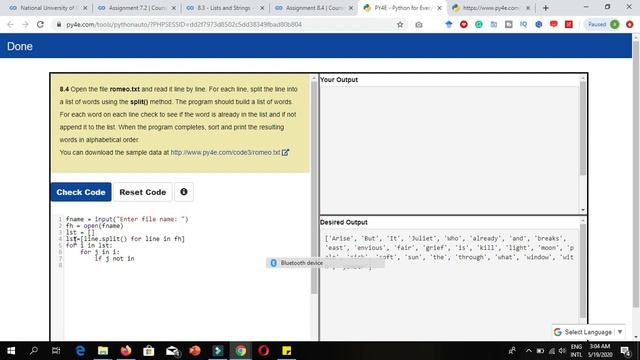Click the Desired Output label
Viewport: 640px width, 360px height.
(x=344, y=222)
